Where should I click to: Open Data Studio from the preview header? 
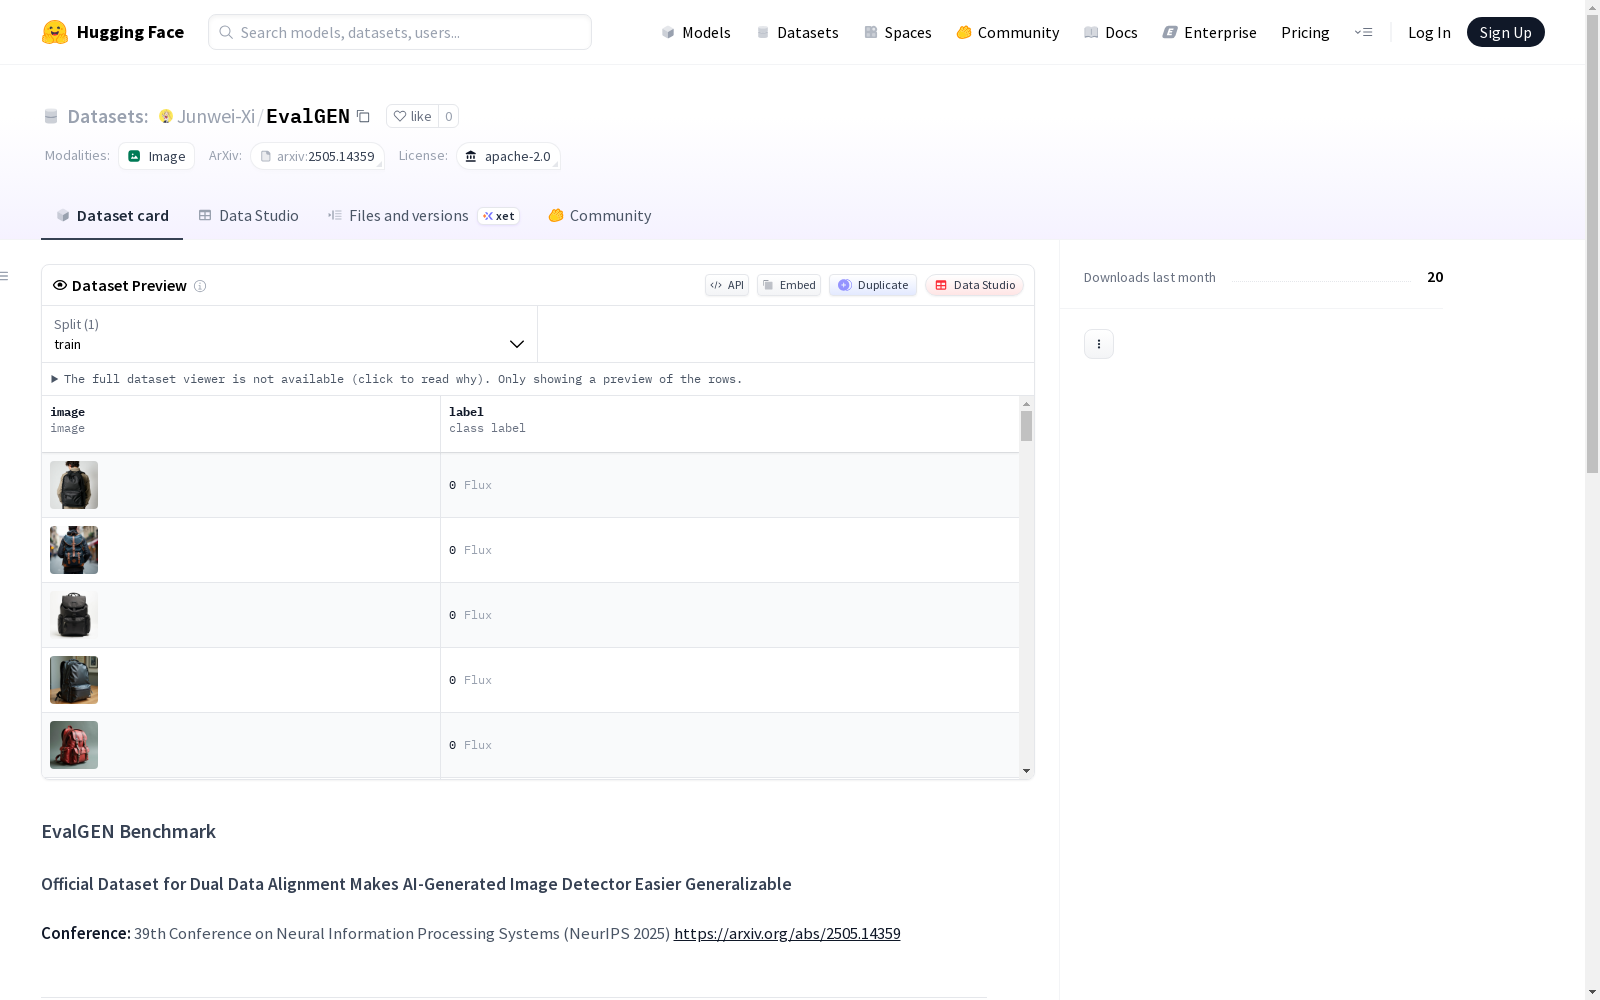[974, 285]
